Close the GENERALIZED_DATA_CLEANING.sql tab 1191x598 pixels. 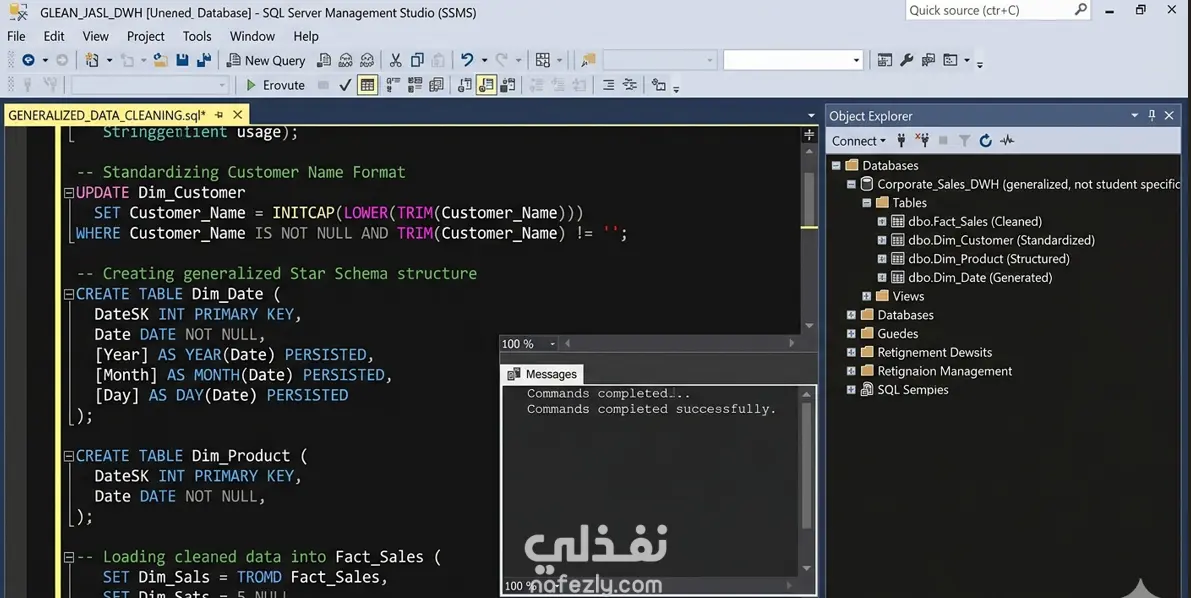(237, 115)
